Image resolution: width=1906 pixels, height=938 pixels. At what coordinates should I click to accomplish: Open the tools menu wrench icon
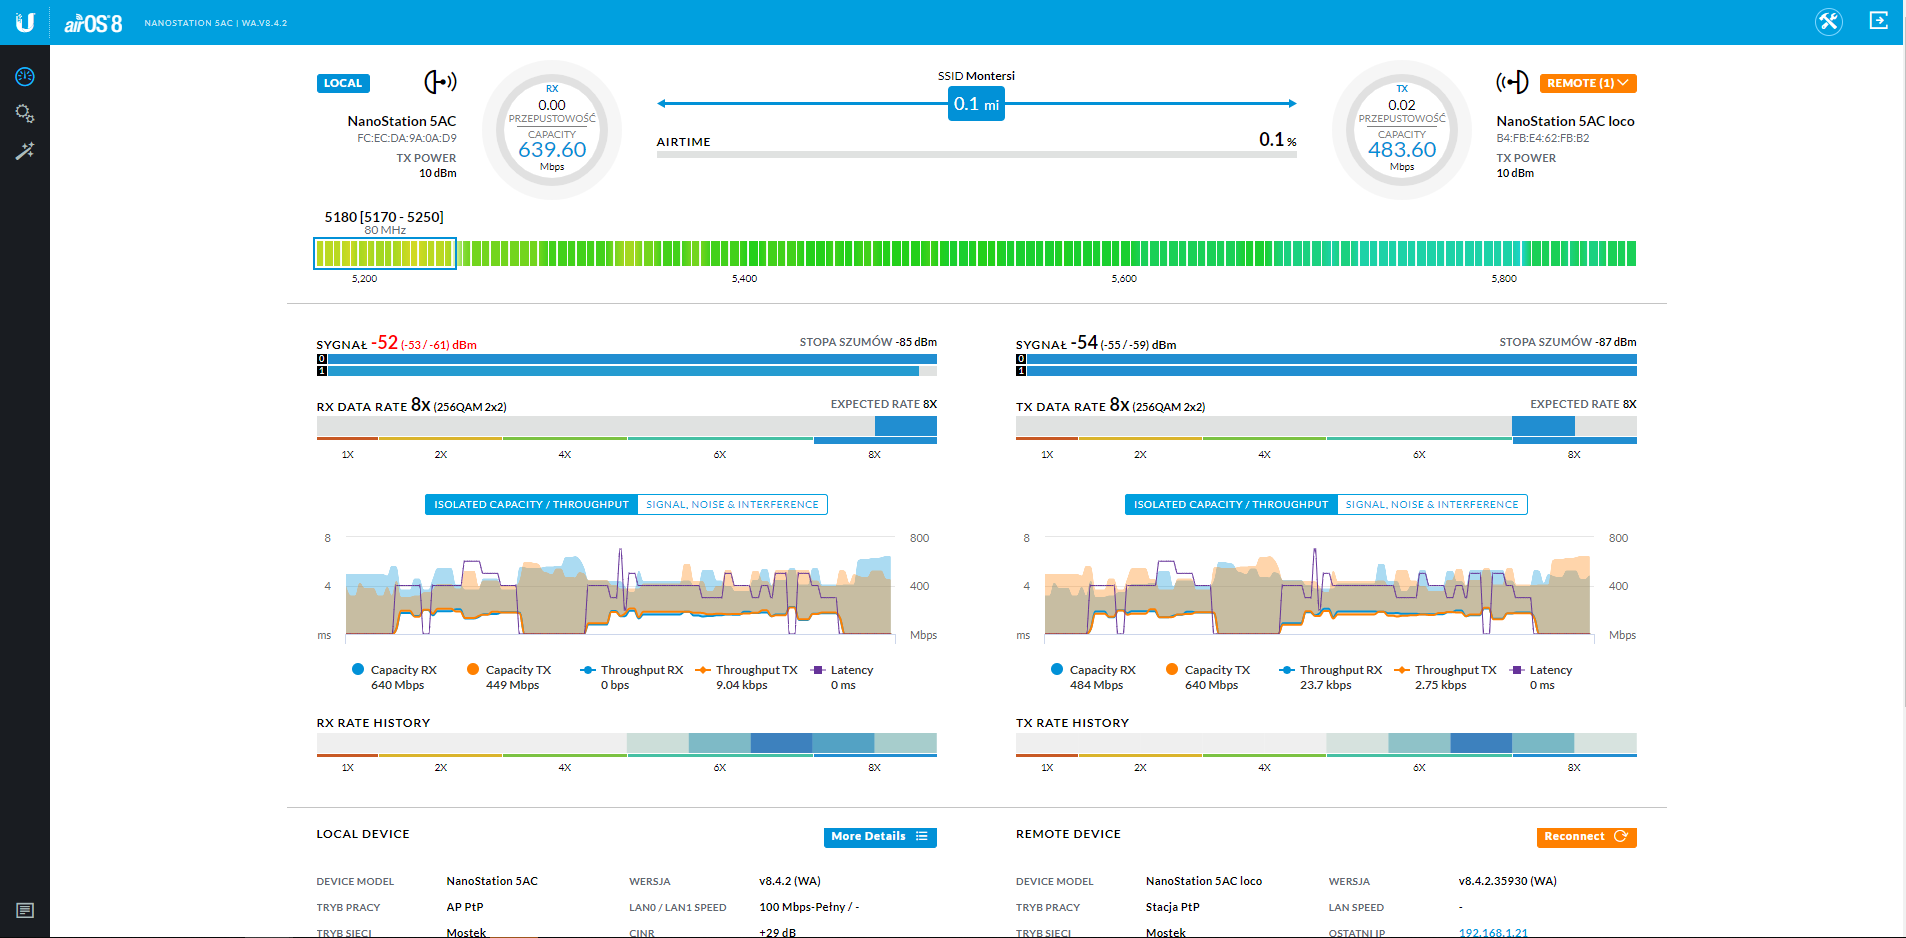click(1828, 22)
